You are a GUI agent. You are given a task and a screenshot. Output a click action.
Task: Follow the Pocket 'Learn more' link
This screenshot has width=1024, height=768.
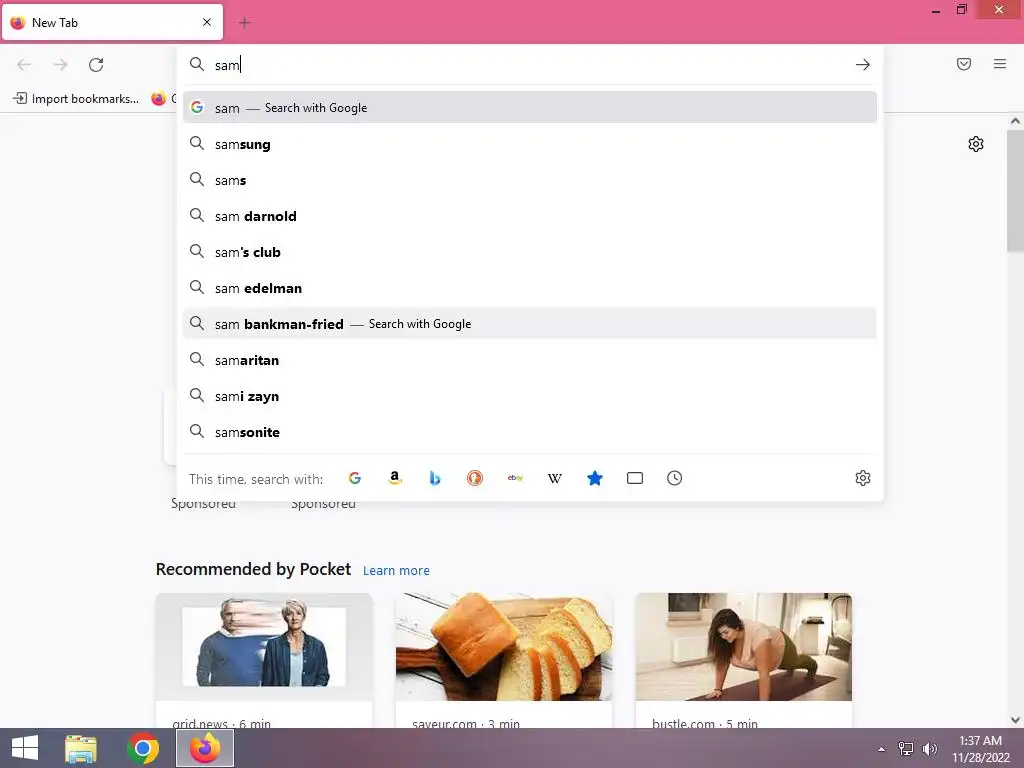pos(396,570)
